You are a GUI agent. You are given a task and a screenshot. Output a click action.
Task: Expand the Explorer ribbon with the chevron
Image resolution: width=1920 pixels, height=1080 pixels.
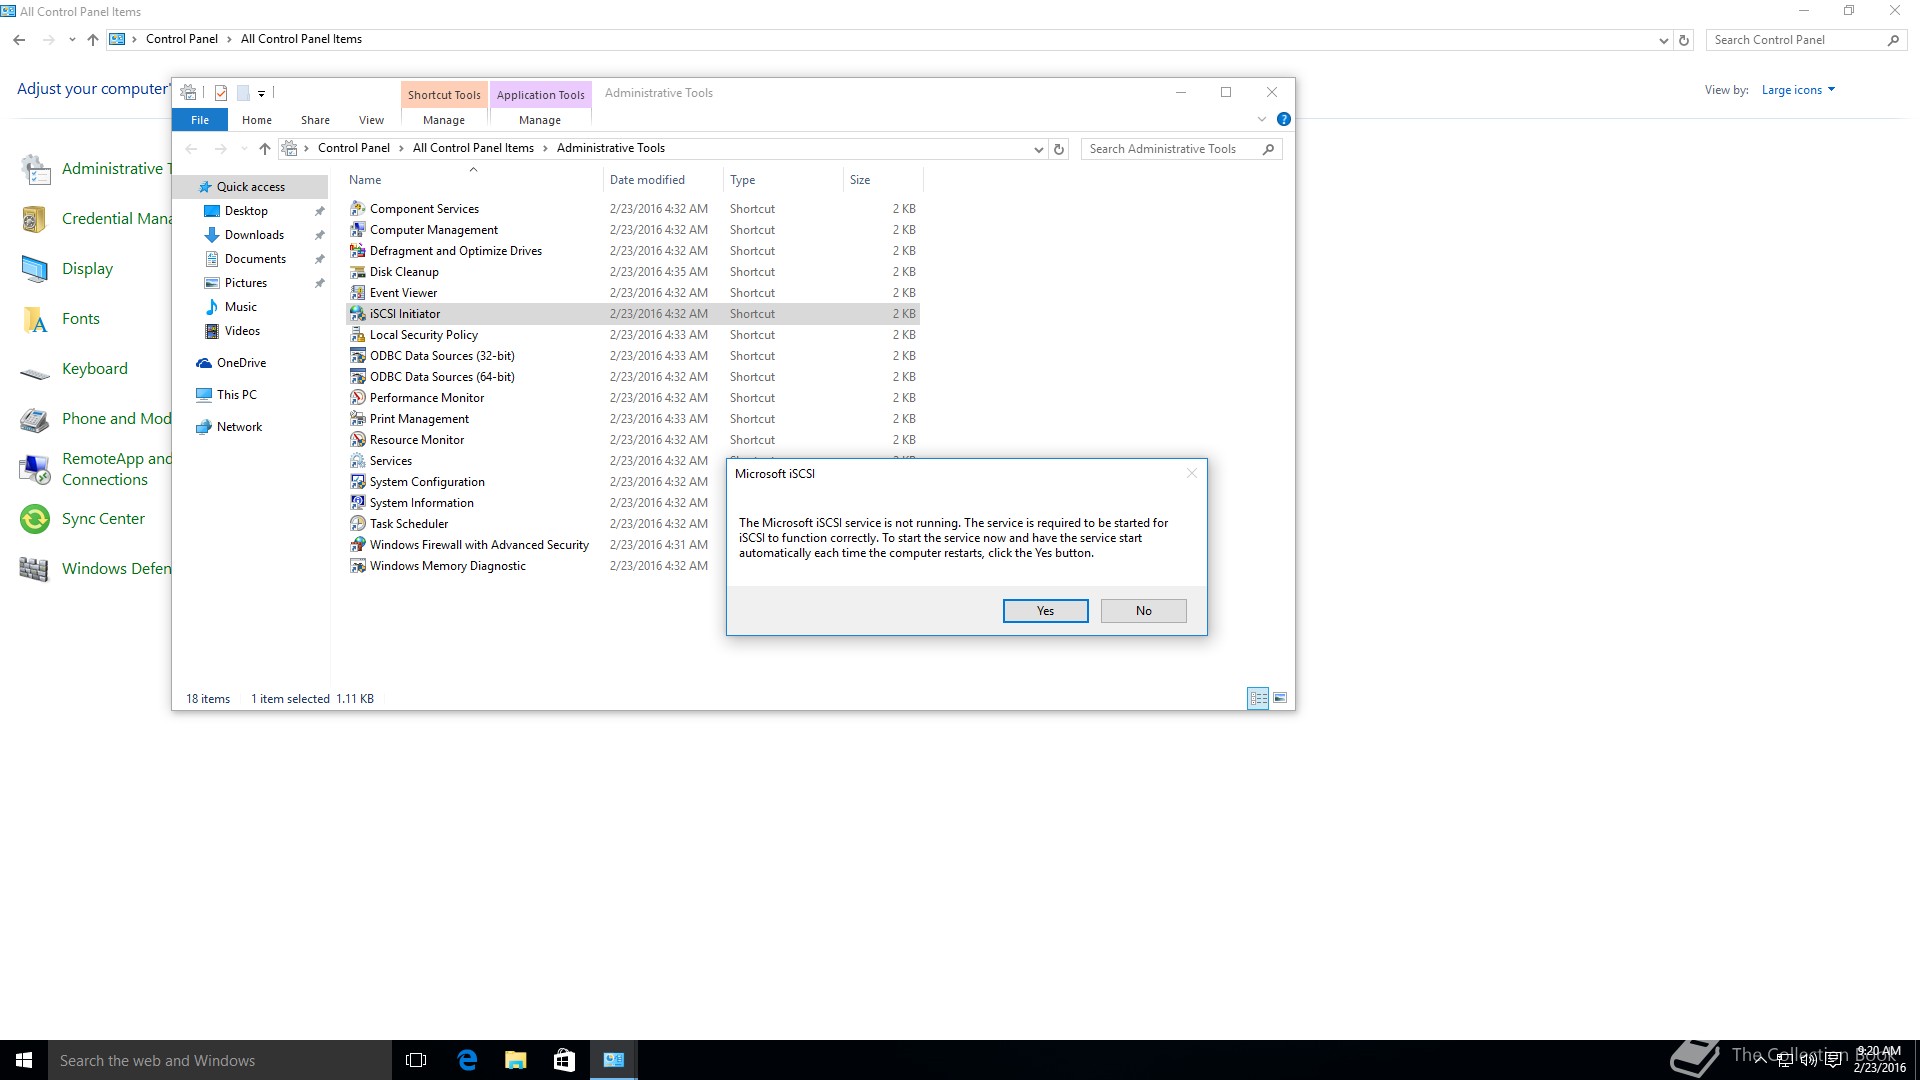pyautogui.click(x=1261, y=119)
